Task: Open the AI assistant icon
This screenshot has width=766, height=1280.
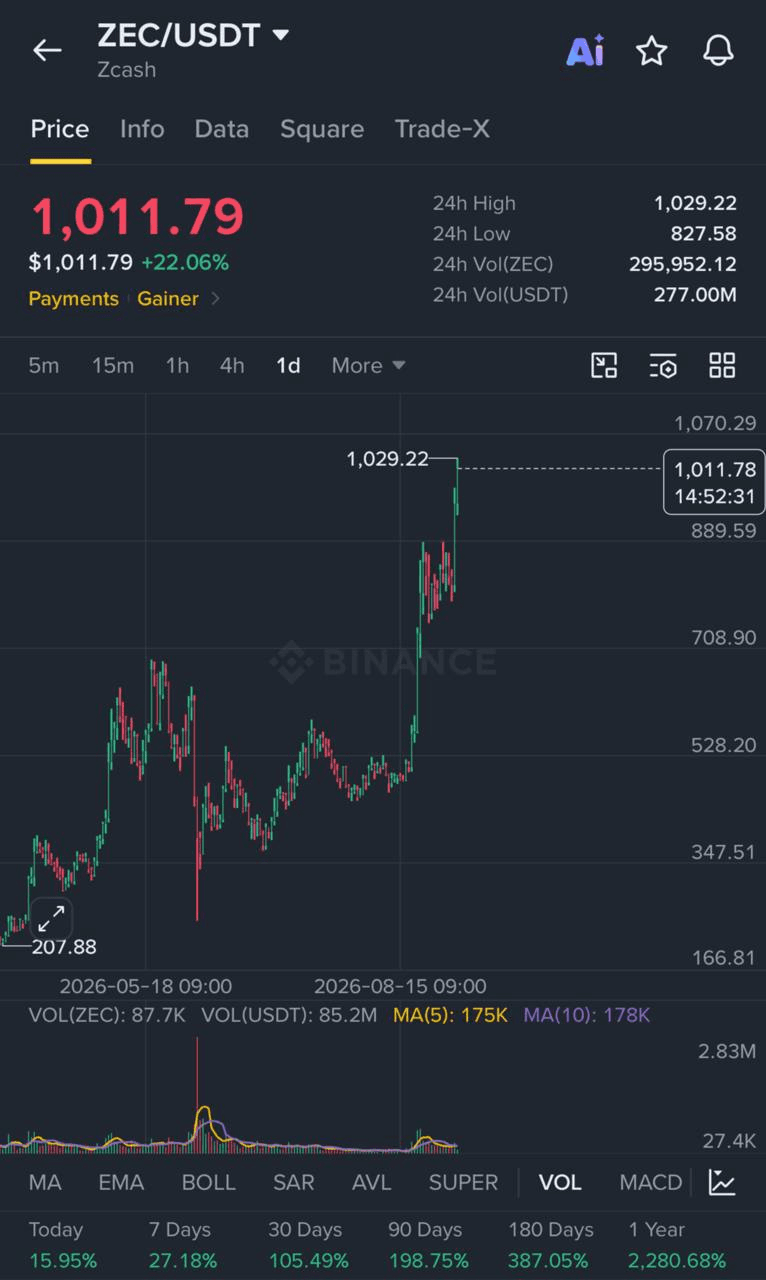Action: coord(585,50)
